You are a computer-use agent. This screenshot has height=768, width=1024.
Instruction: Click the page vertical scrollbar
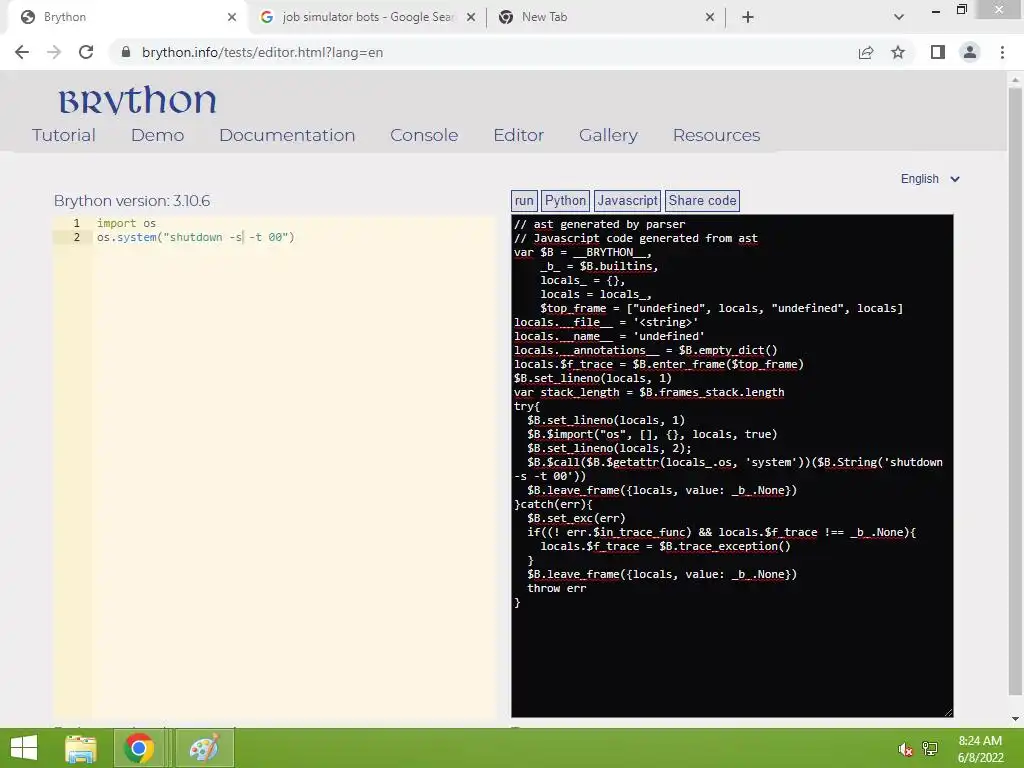1015,392
